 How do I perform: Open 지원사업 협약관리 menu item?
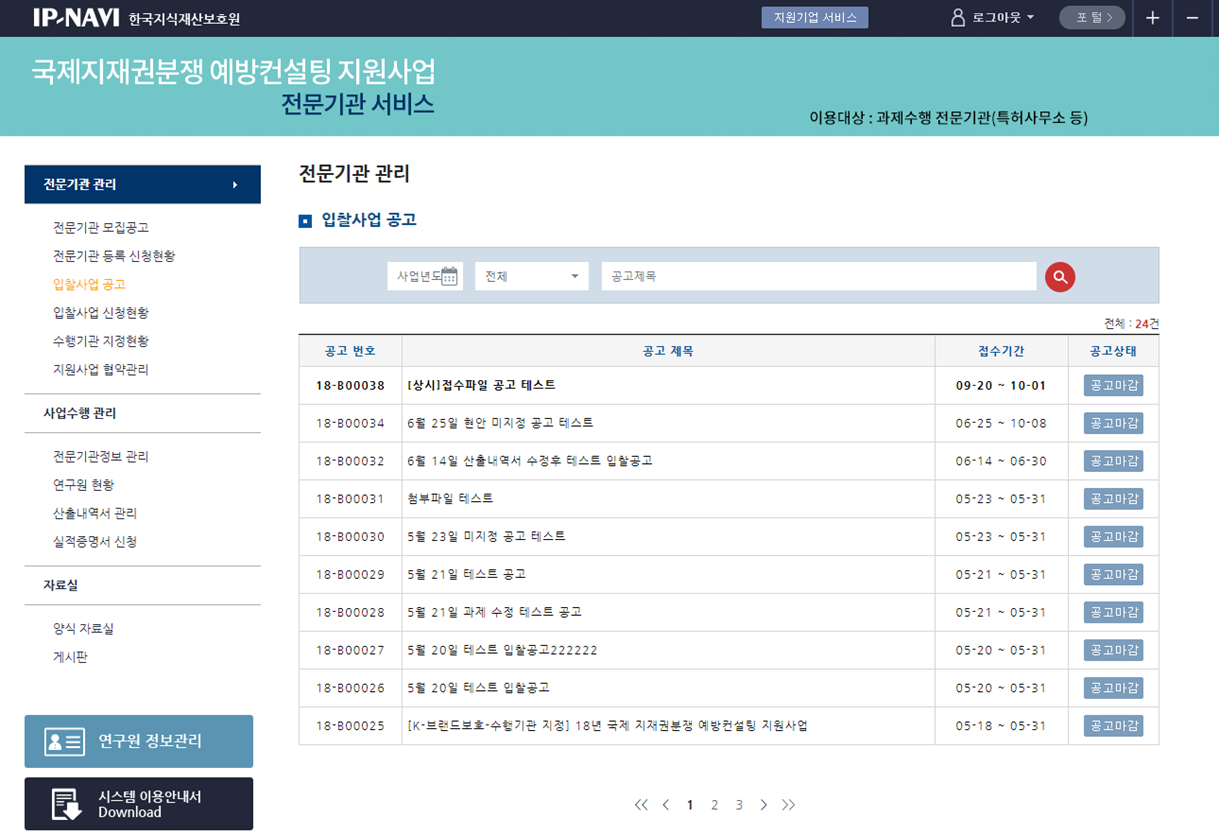click(100, 369)
